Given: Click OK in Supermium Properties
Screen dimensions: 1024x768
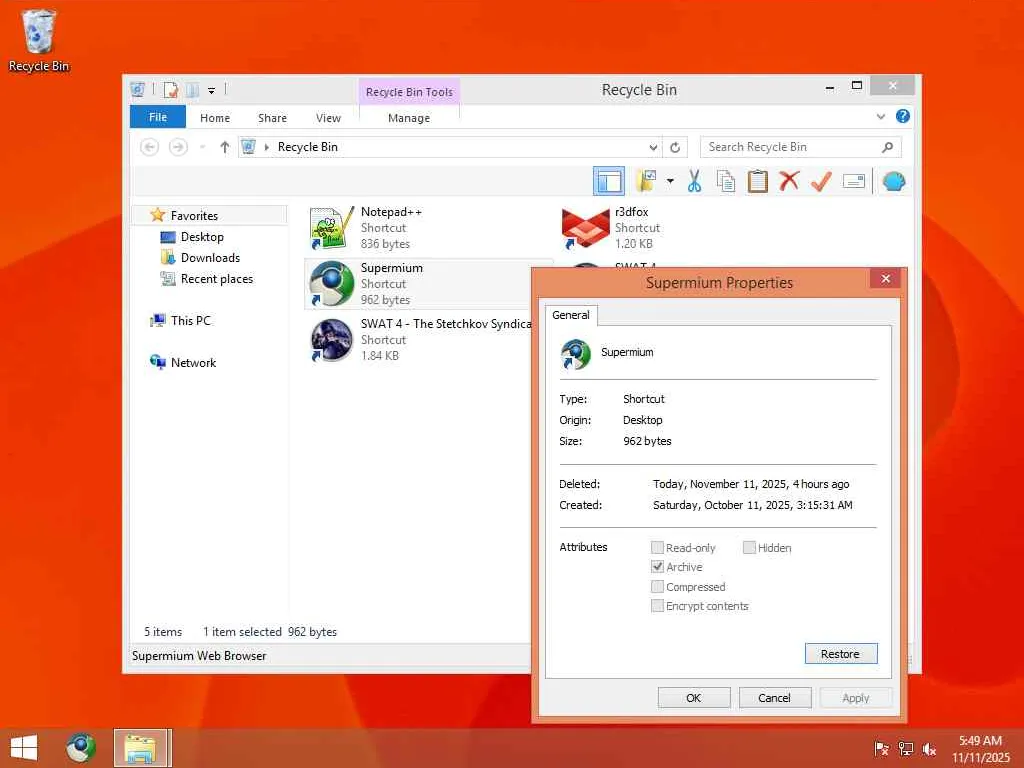Looking at the screenshot, I should [x=694, y=698].
